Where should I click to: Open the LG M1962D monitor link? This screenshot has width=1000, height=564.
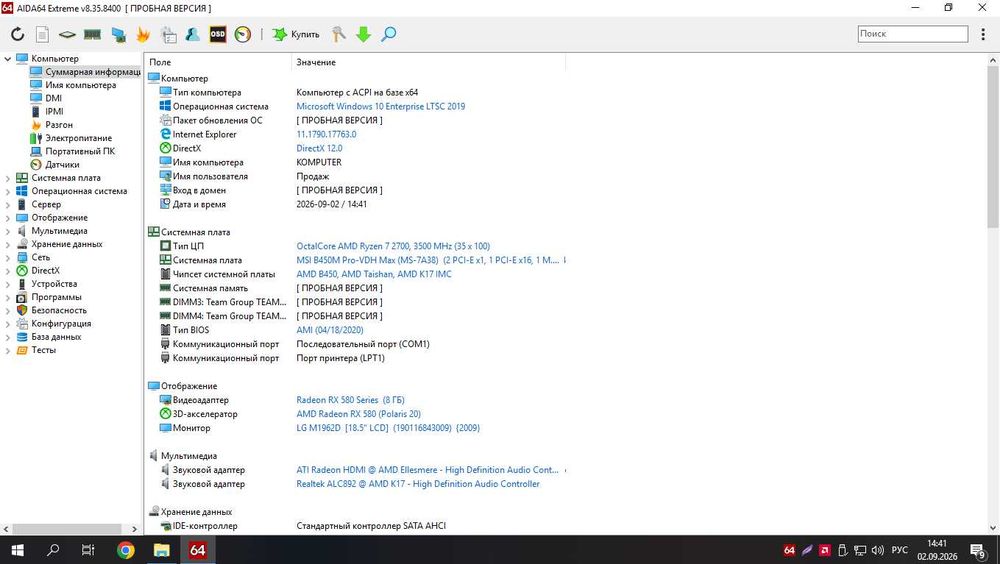click(388, 428)
